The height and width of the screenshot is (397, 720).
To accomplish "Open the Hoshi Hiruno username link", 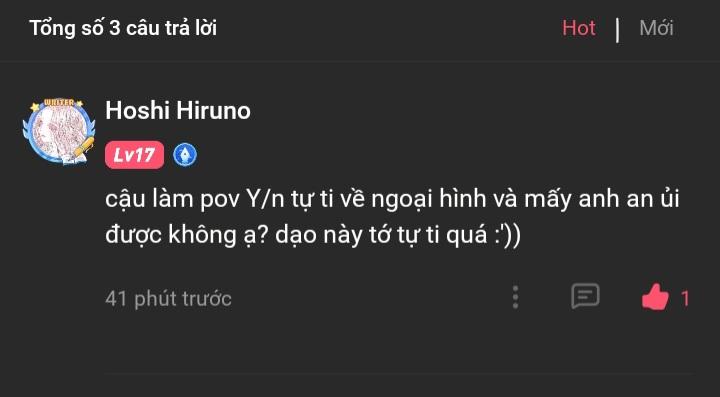I will (x=178, y=111).
